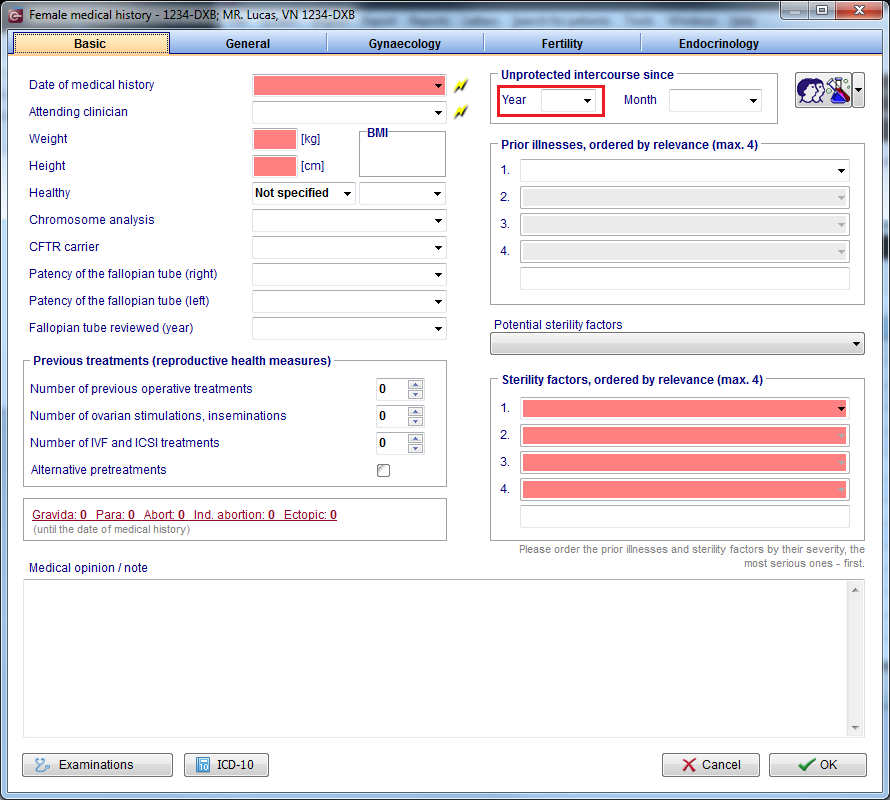Click Gravida Para Abort summary link

click(184, 515)
